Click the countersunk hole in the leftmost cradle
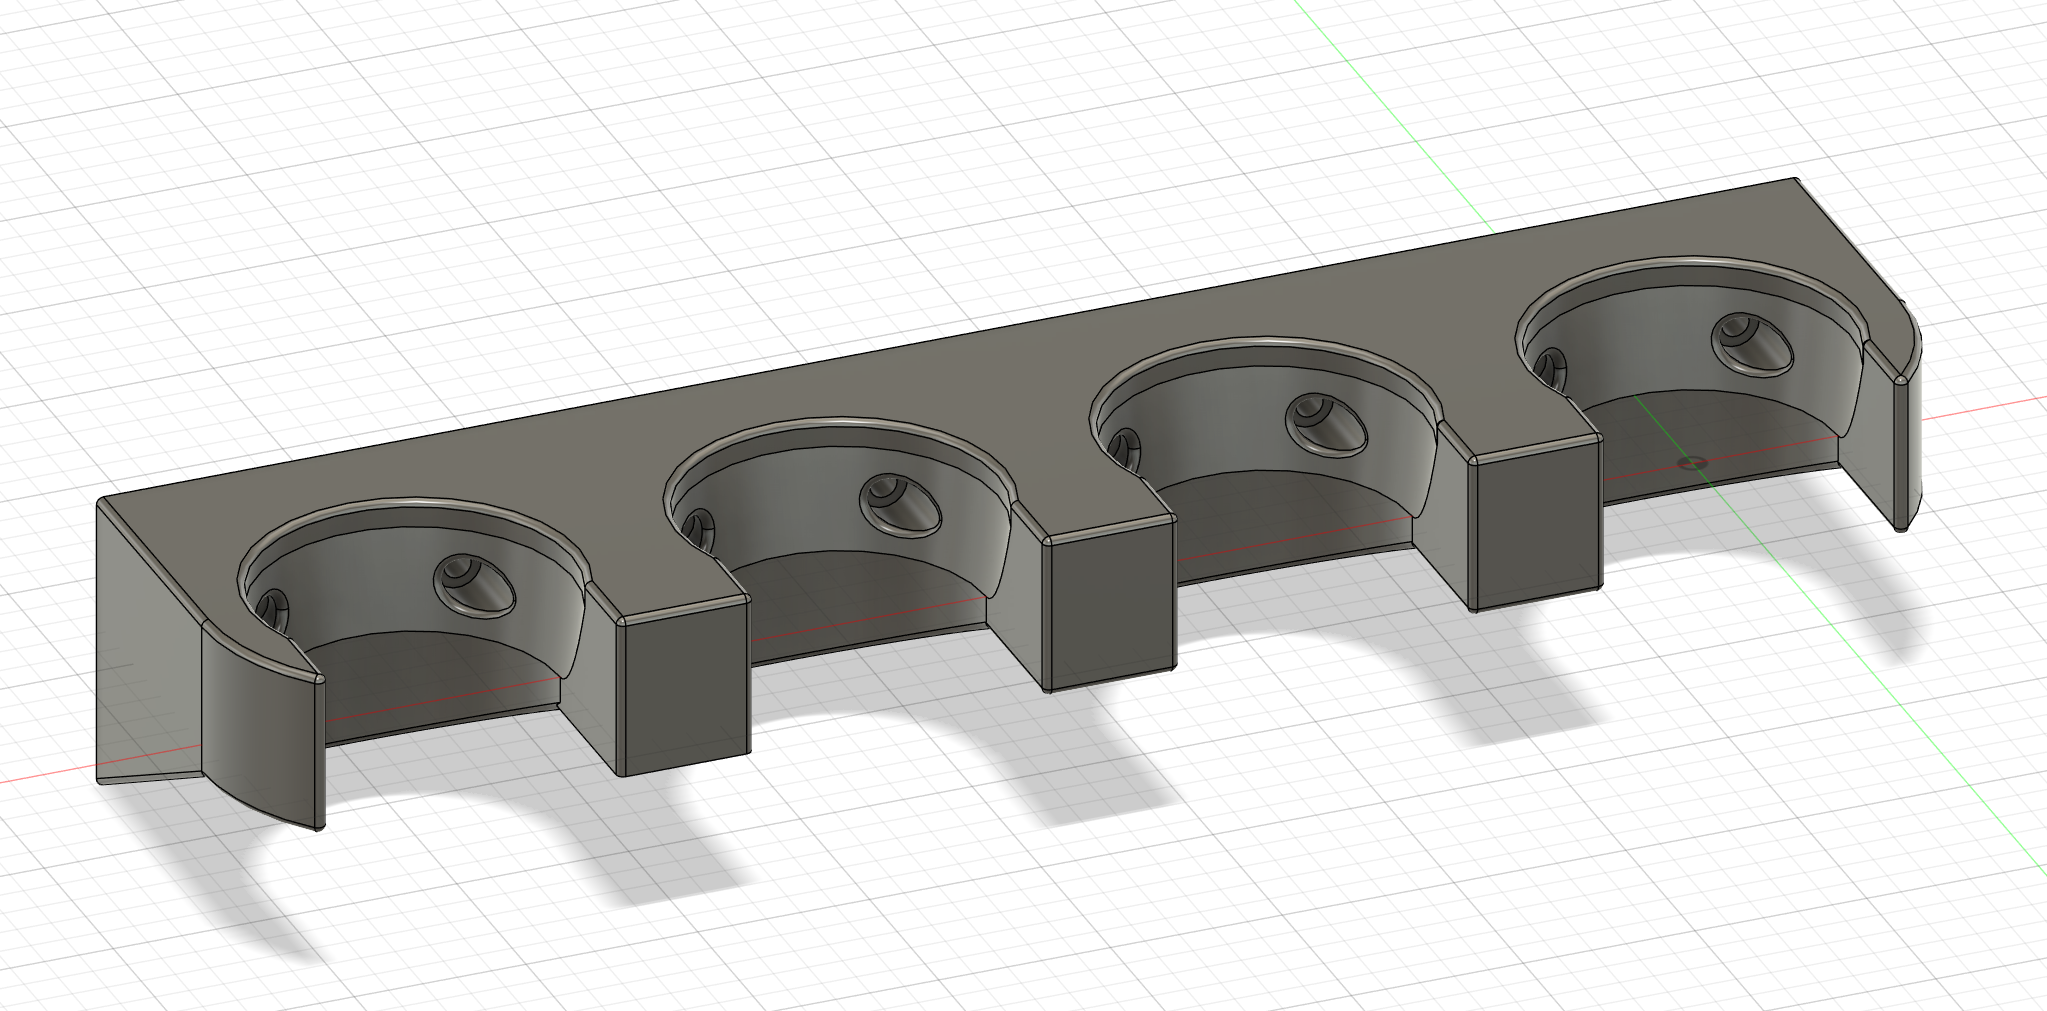This screenshot has height=1011, width=2047. coord(474,585)
